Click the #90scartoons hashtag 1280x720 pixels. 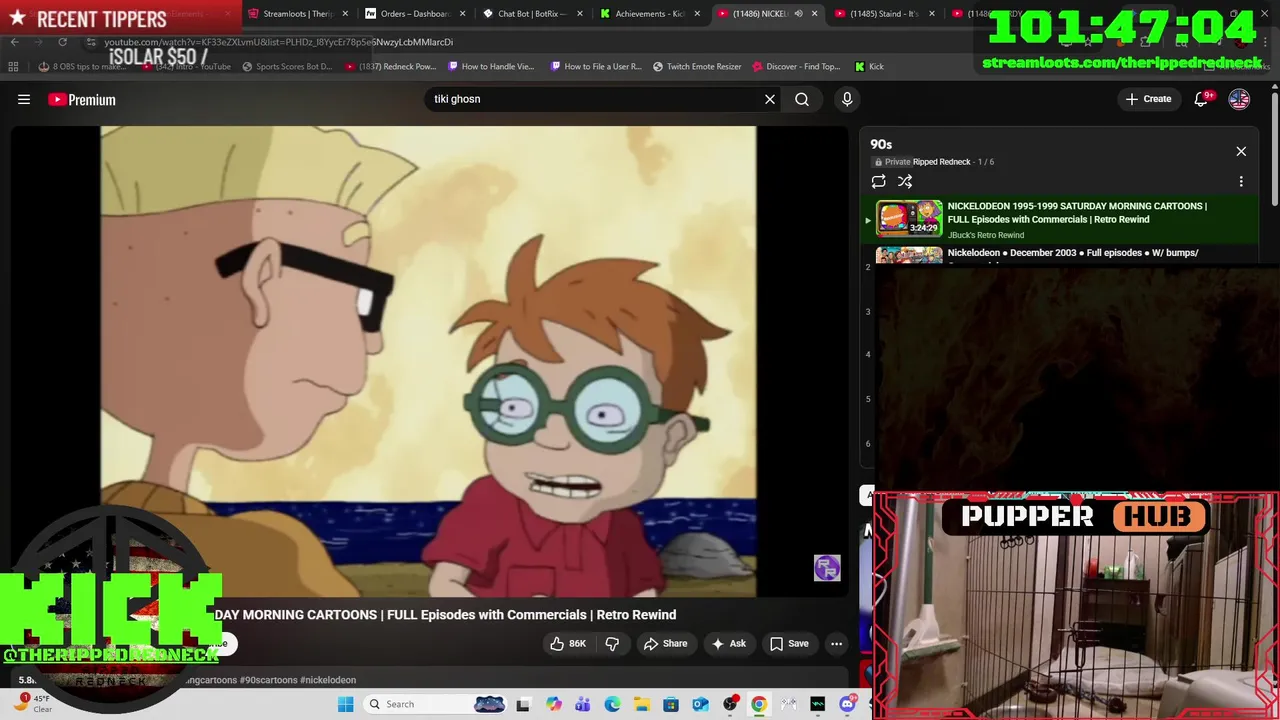pos(268,680)
